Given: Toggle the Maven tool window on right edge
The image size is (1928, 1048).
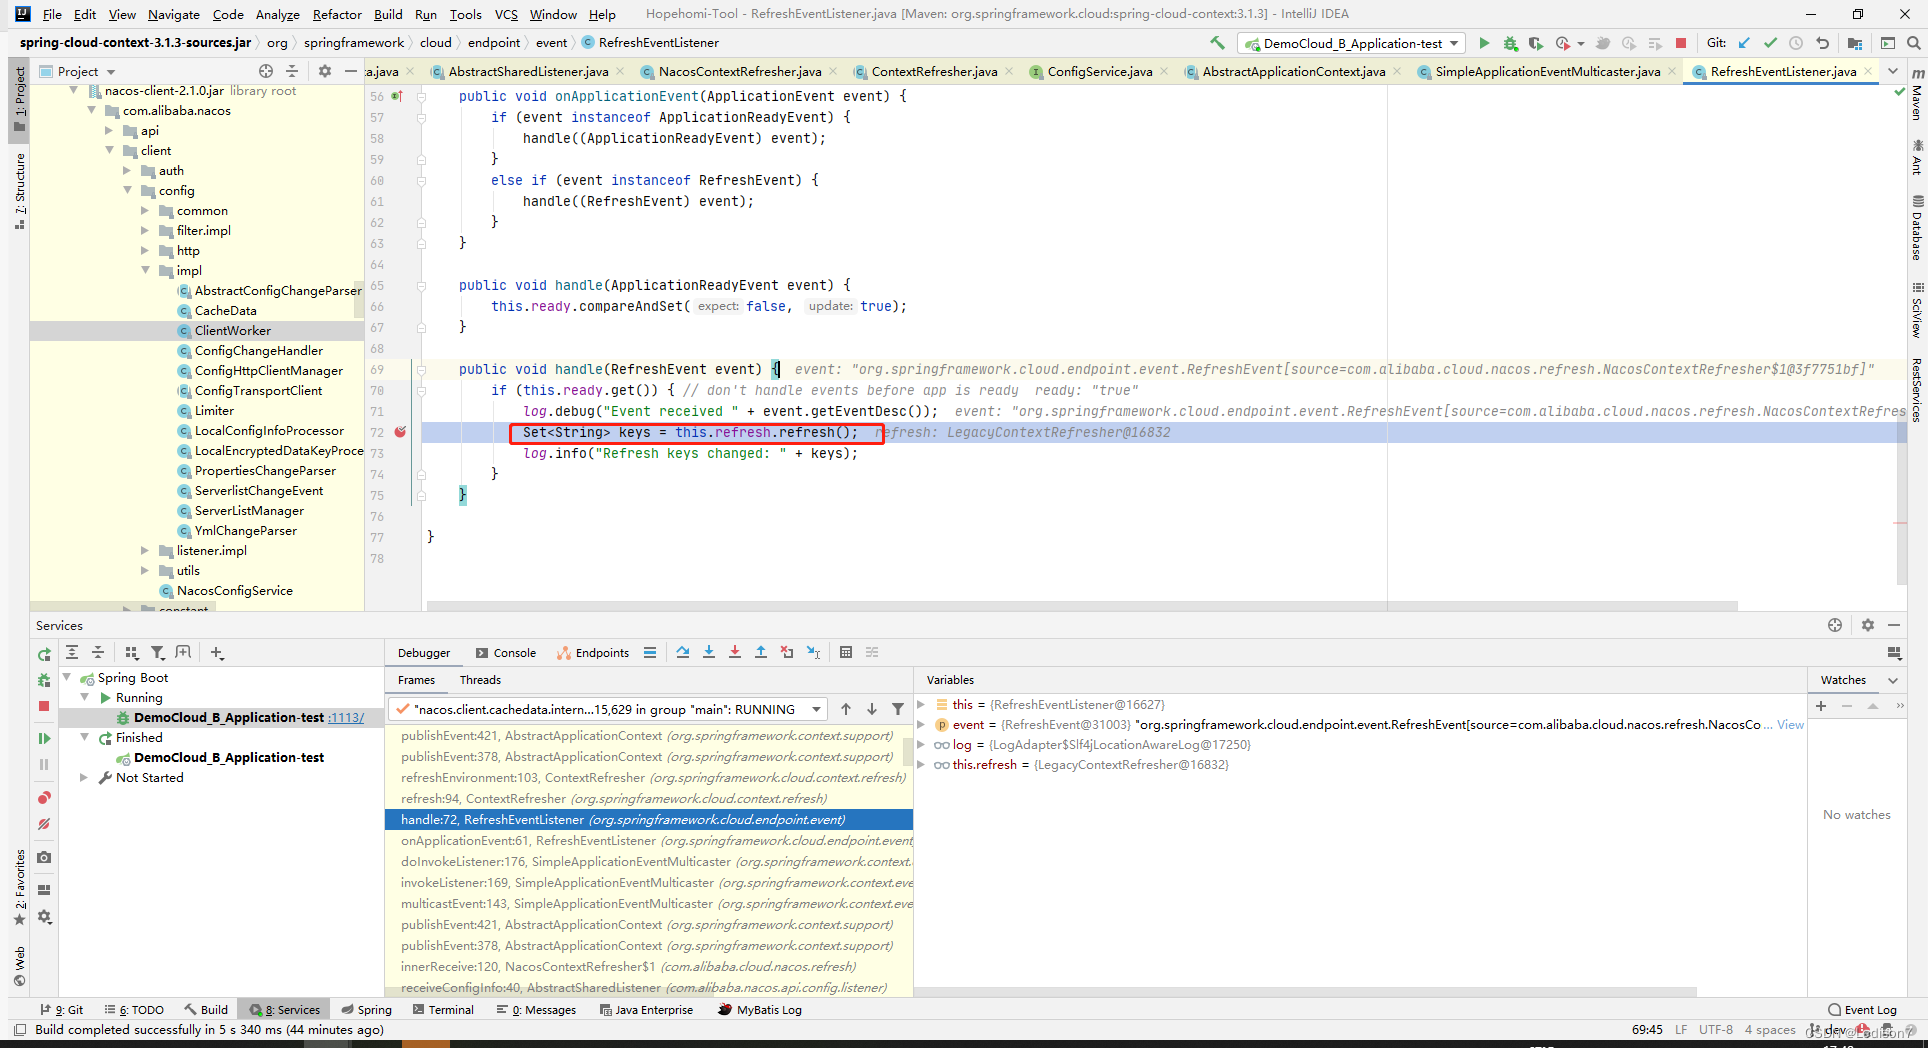Looking at the screenshot, I should click(x=1917, y=94).
